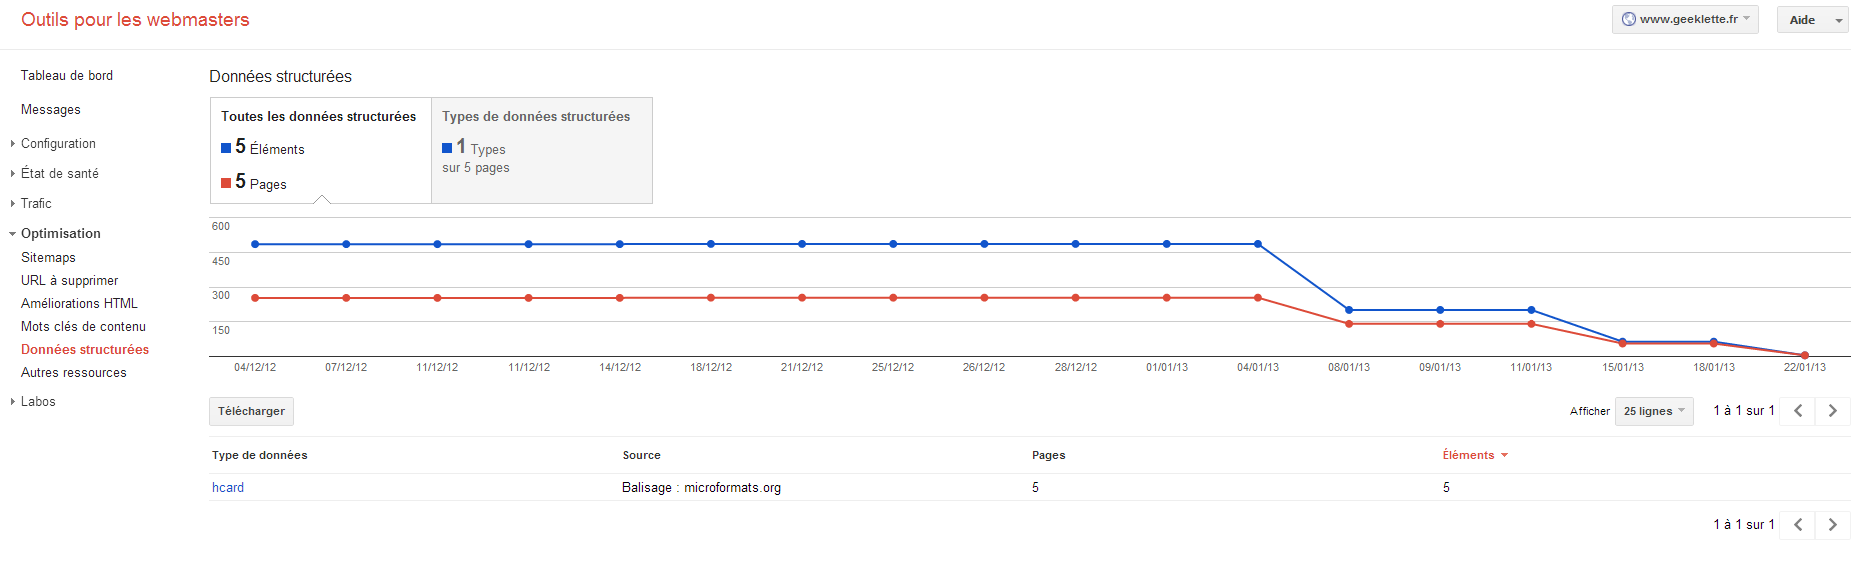Click the Éléments column sort arrow
Screen dimensions: 1874x566
point(1504,456)
